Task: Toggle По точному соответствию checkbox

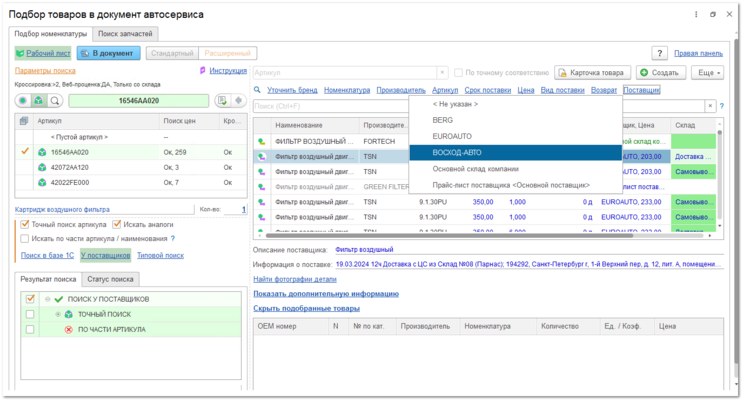Action: click(458, 73)
